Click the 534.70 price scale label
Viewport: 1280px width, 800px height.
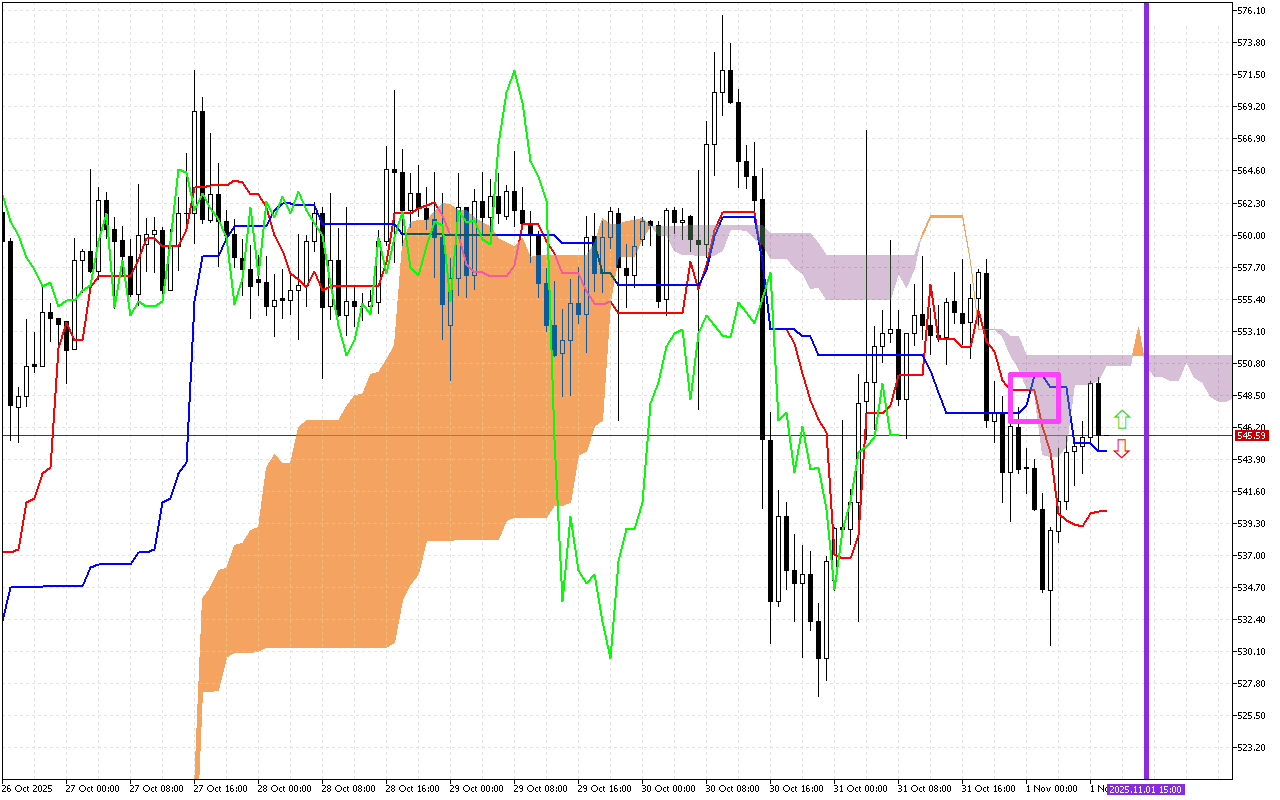click(1251, 588)
